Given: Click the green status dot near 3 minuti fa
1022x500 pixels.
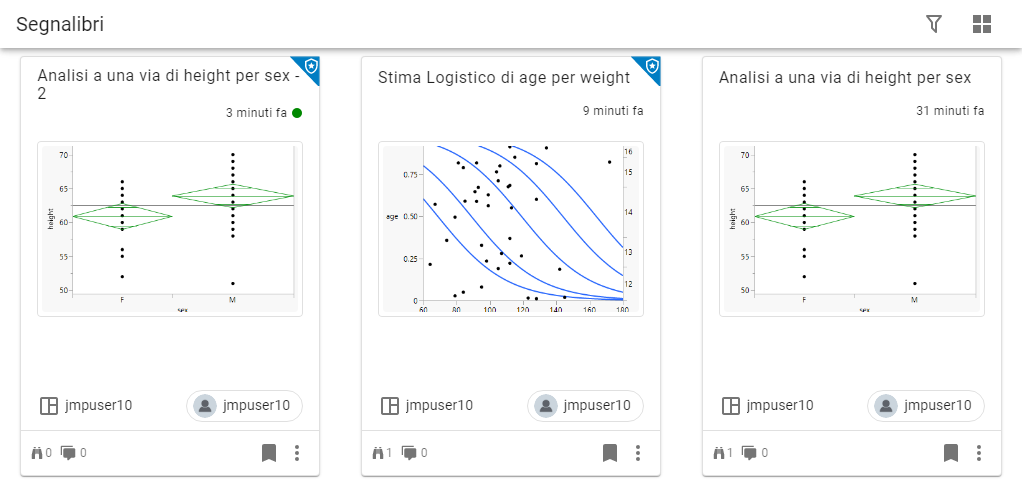Looking at the screenshot, I should pos(297,112).
